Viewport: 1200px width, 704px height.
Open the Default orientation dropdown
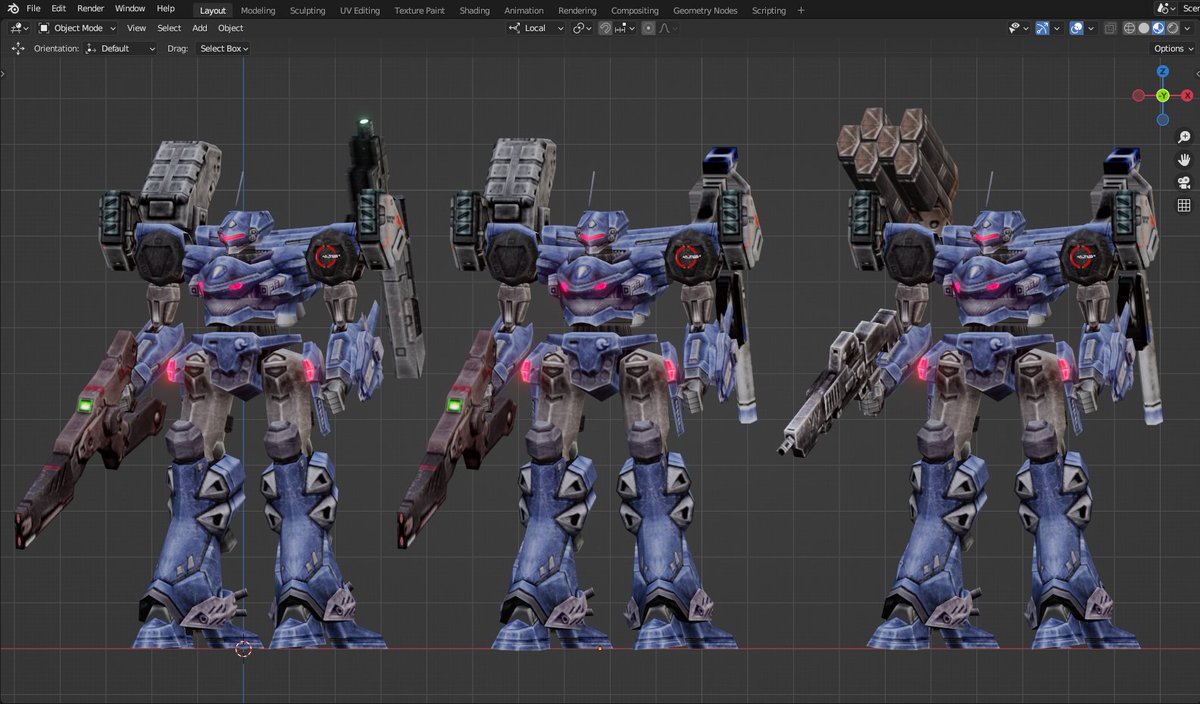[x=118, y=48]
